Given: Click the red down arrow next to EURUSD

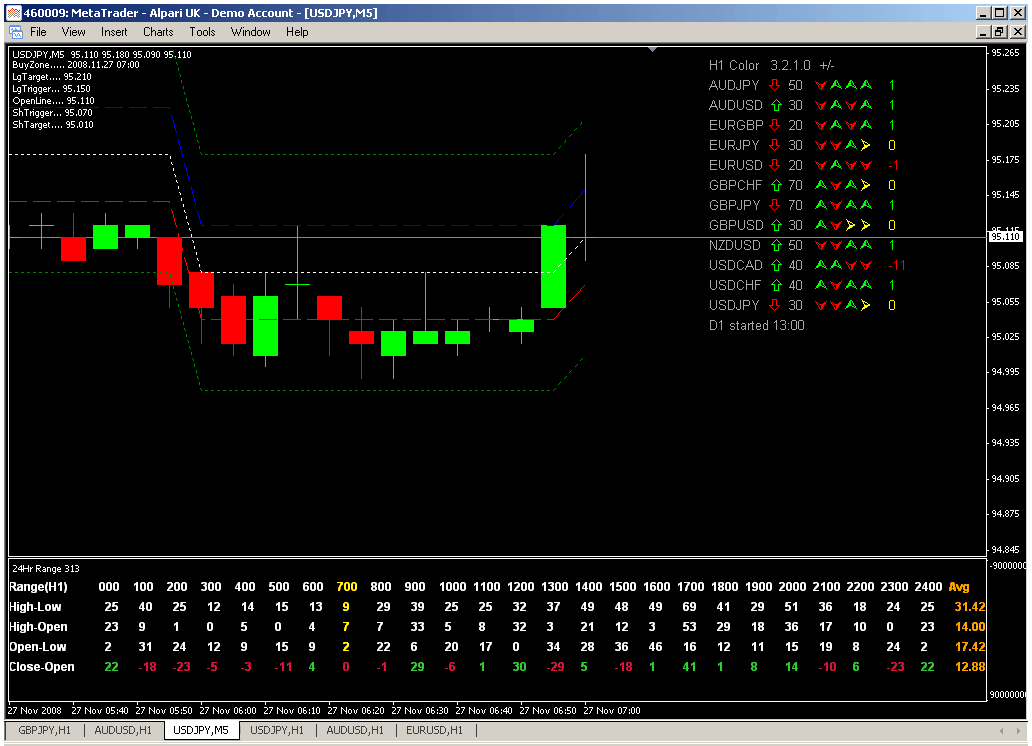Looking at the screenshot, I should (775, 165).
